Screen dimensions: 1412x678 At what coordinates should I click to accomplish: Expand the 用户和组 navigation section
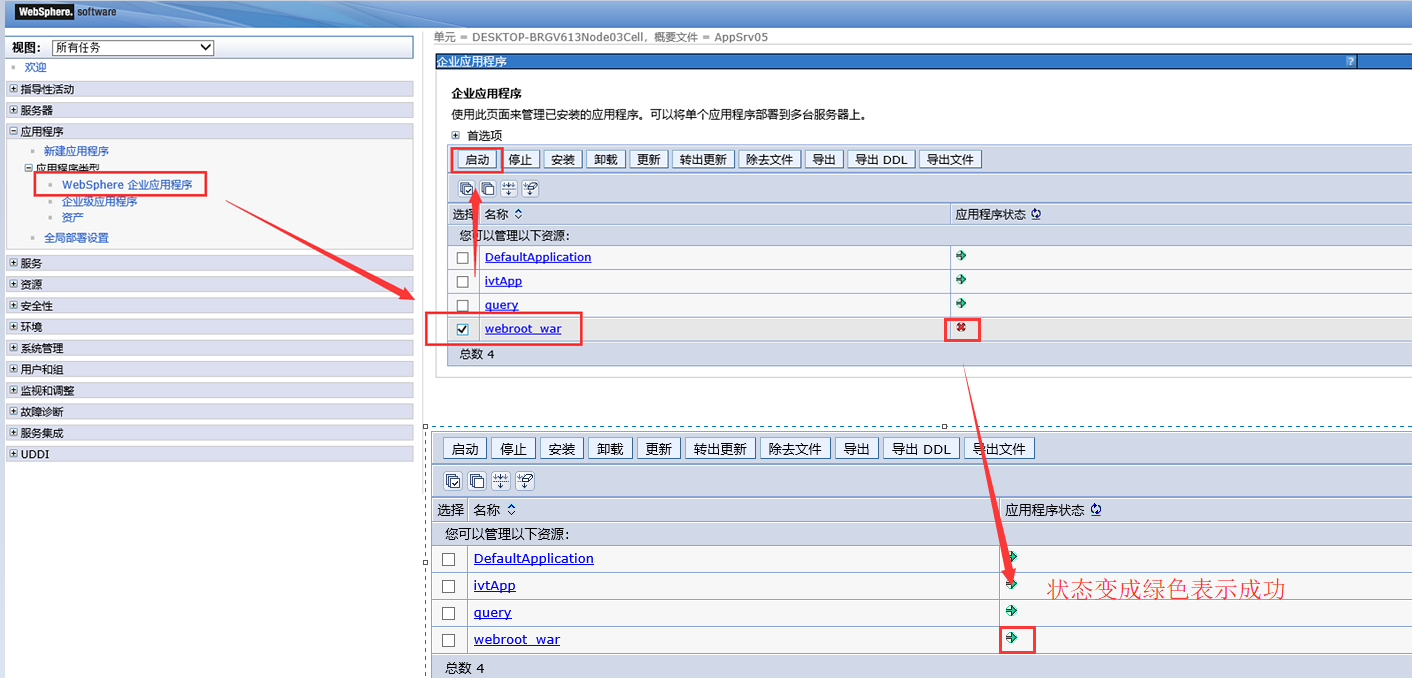14,369
